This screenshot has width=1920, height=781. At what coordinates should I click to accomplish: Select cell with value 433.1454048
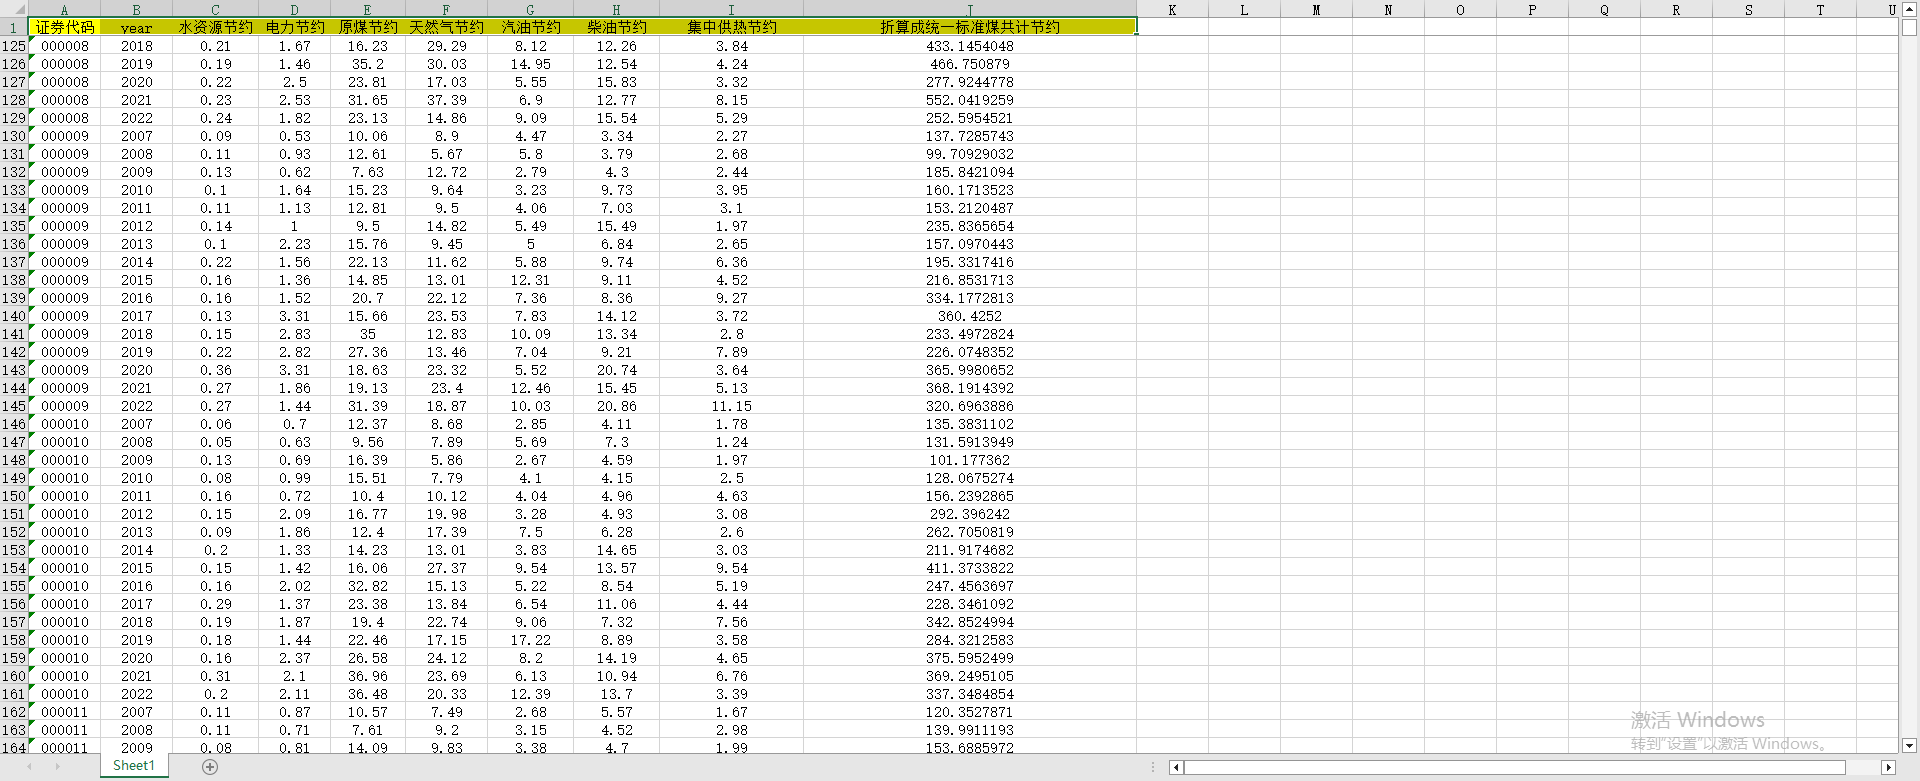(969, 46)
